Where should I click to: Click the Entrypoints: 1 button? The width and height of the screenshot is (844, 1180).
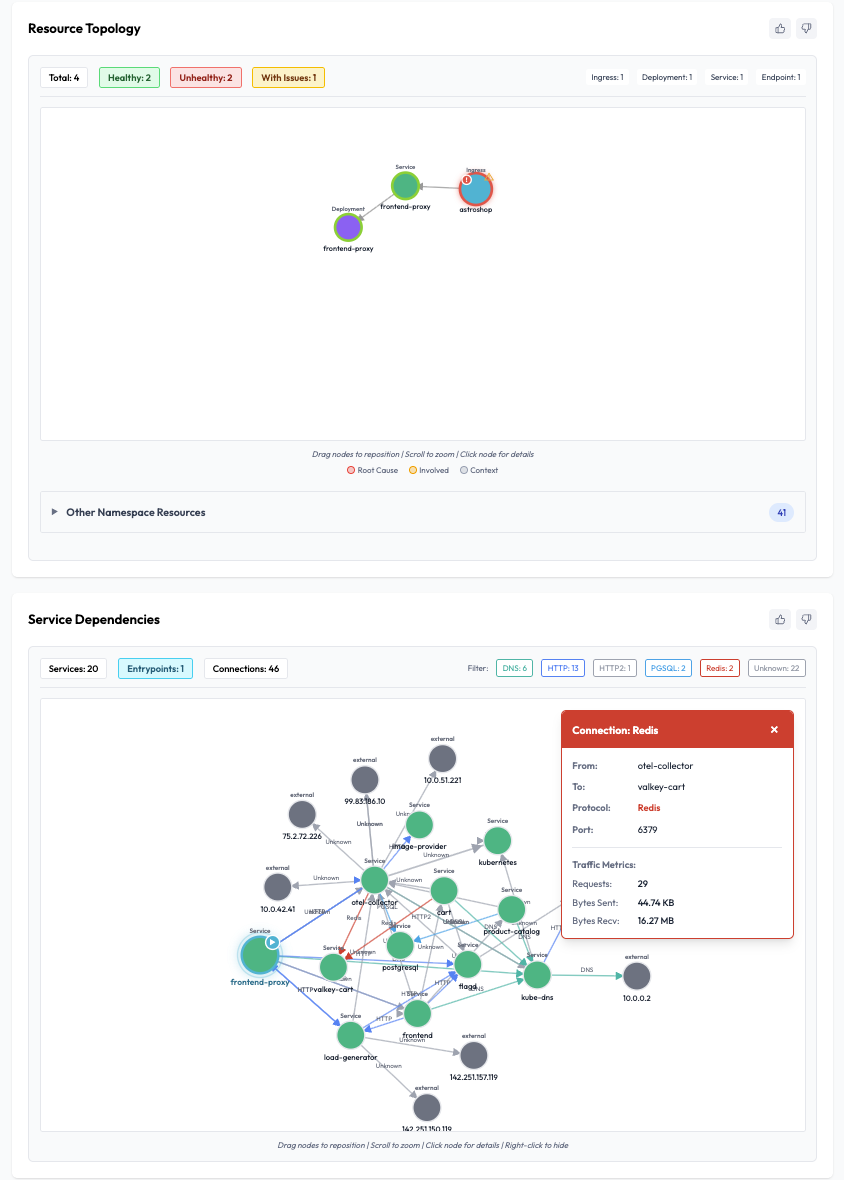[155, 668]
